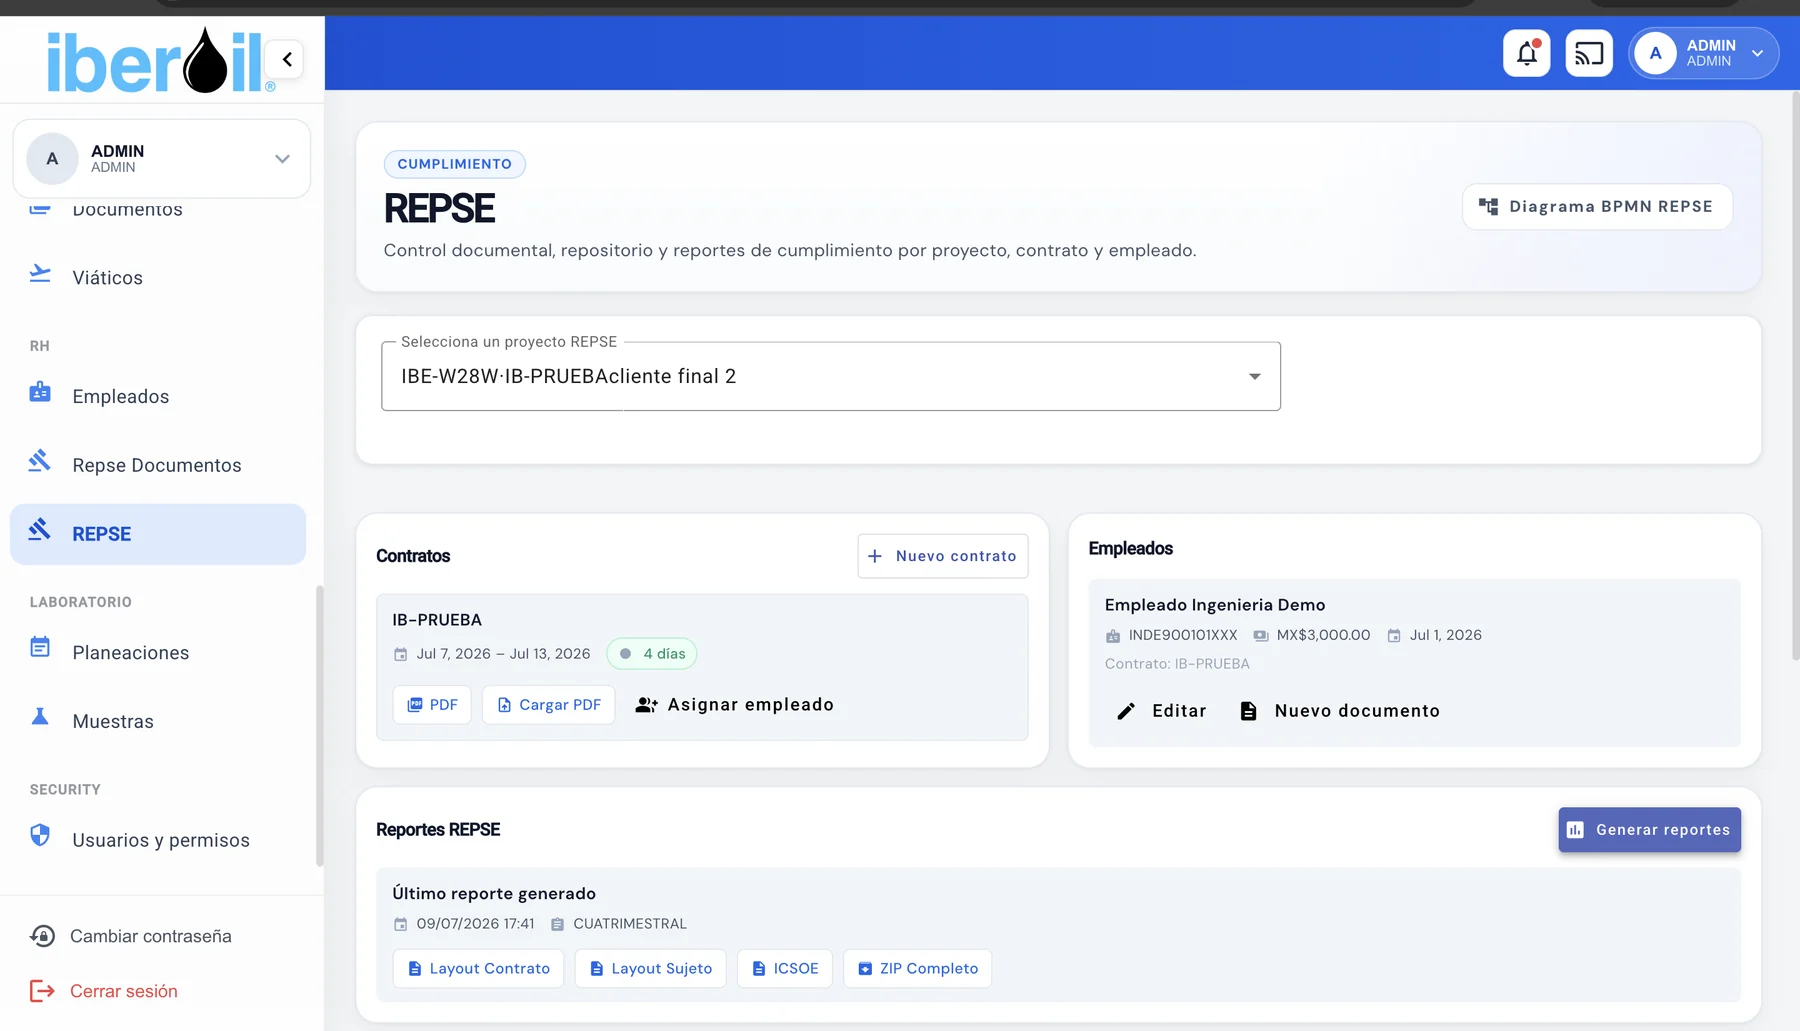Click the Cerrar sesión logout icon
The width and height of the screenshot is (1800, 1031).
[x=42, y=991]
